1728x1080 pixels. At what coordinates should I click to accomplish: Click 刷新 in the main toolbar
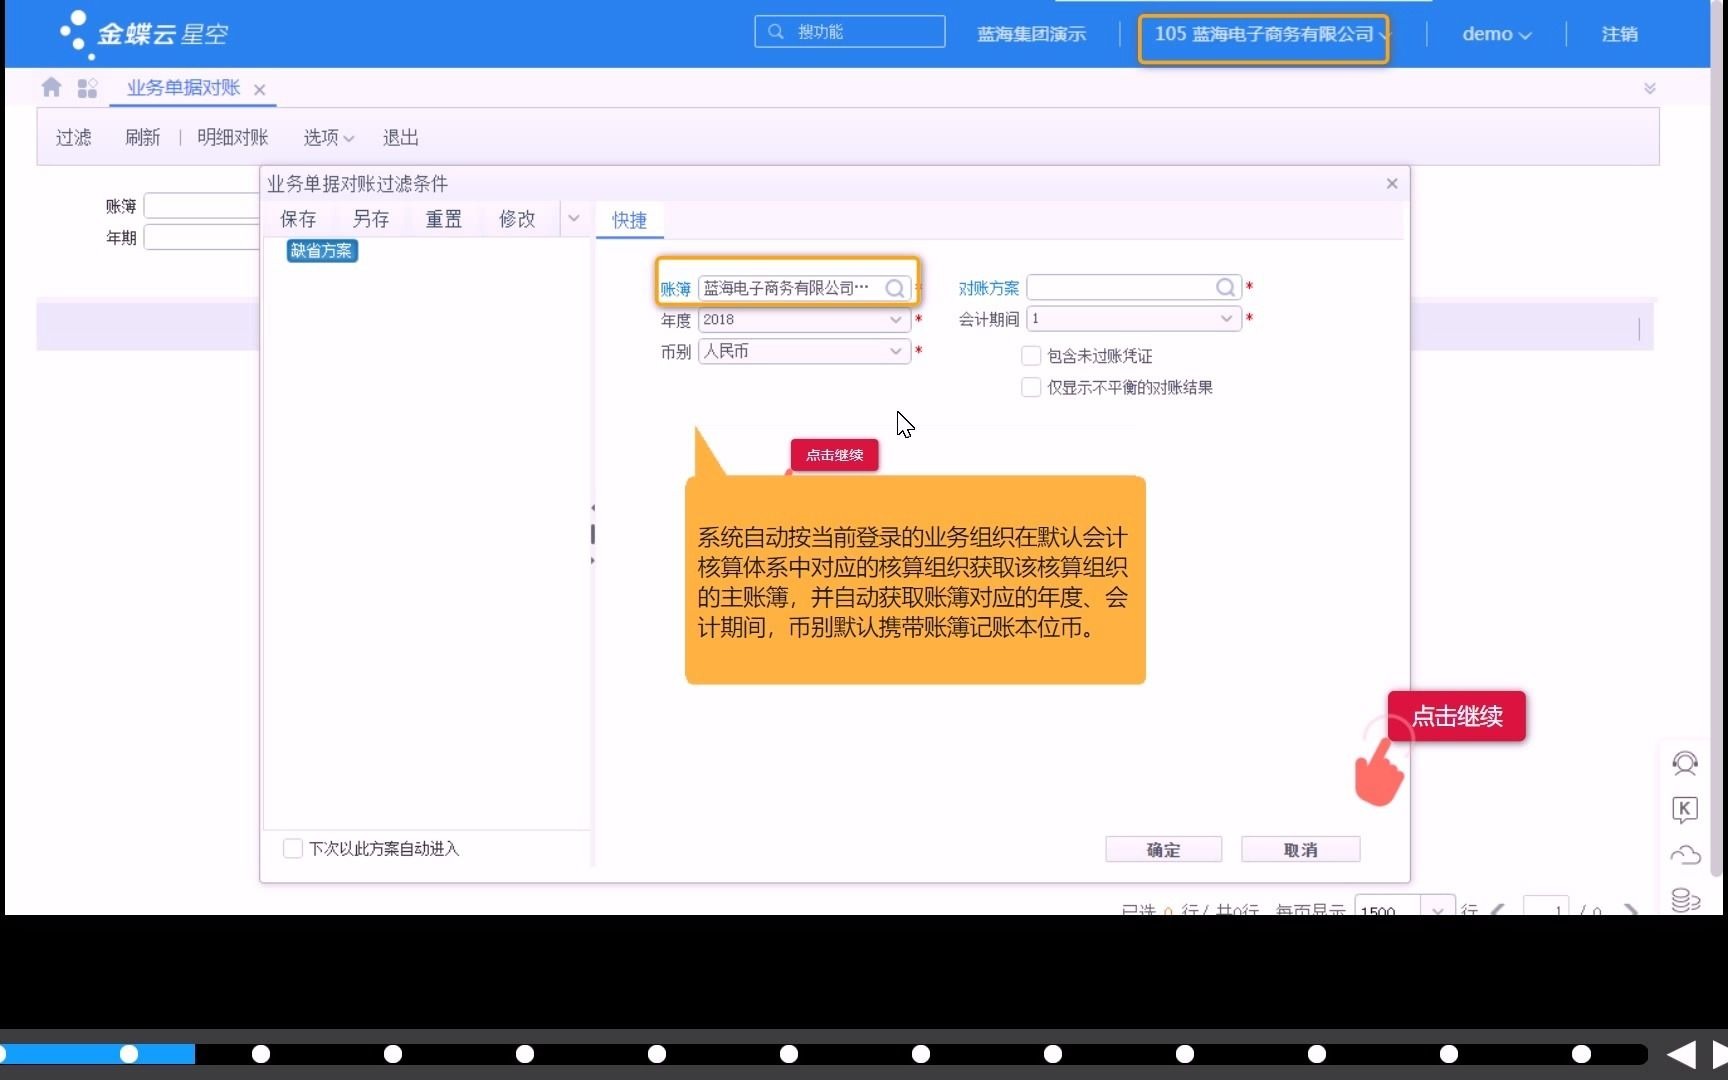click(x=142, y=137)
